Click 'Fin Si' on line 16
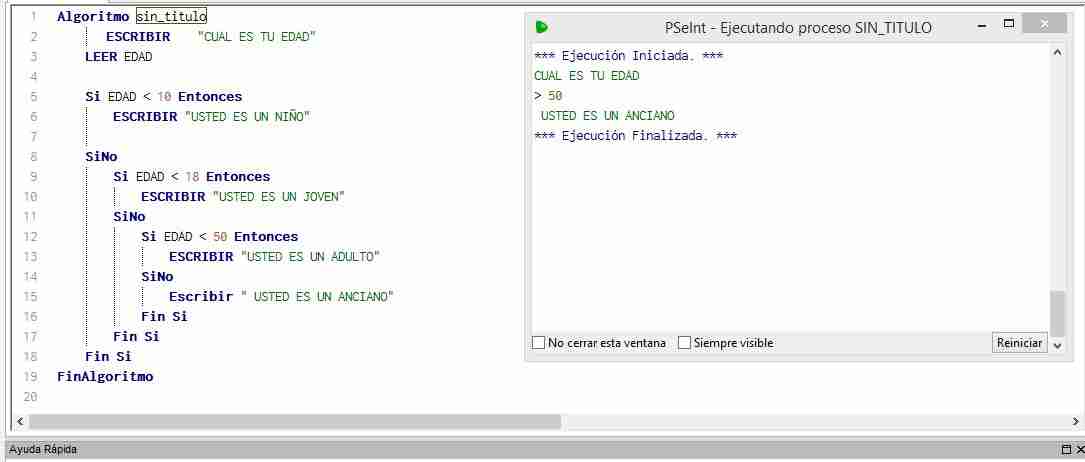The height and width of the screenshot is (462, 1085). click(164, 317)
